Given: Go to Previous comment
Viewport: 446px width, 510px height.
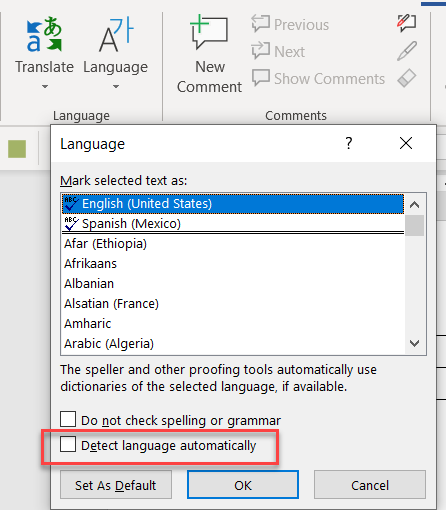Looking at the screenshot, I should pos(290,24).
